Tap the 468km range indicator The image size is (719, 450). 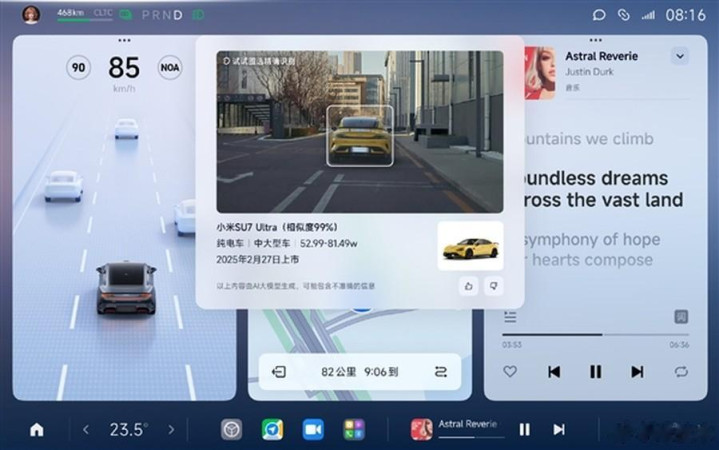tap(70, 13)
